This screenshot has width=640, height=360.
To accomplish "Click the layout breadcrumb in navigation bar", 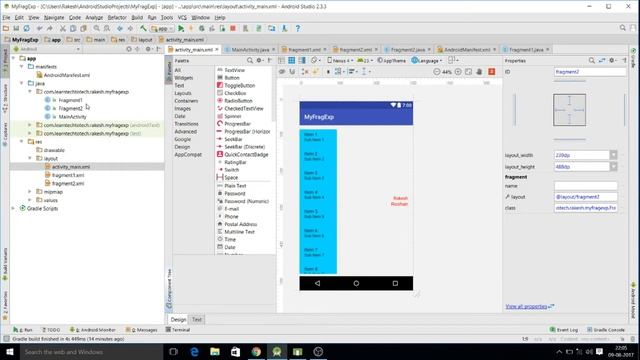I will (142, 40).
